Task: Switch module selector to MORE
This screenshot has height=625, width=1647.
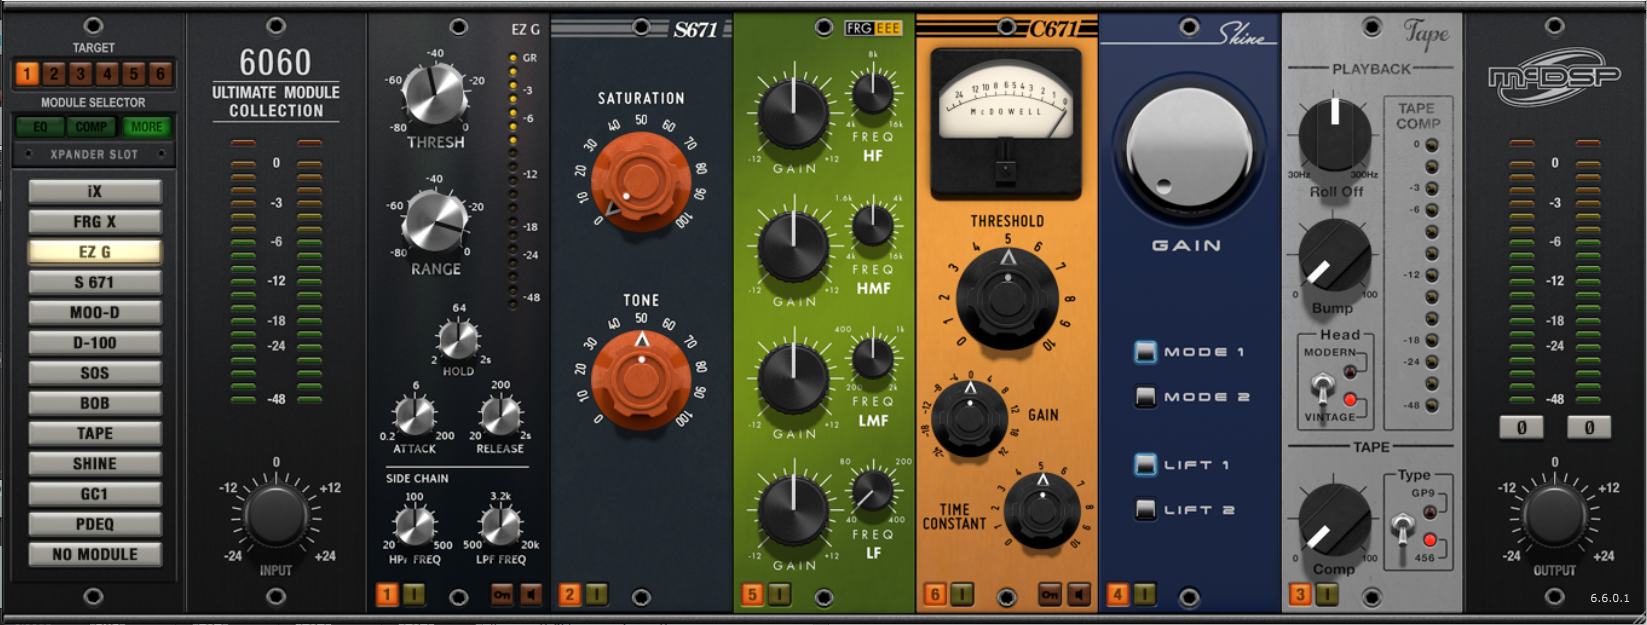Action: click(x=146, y=127)
